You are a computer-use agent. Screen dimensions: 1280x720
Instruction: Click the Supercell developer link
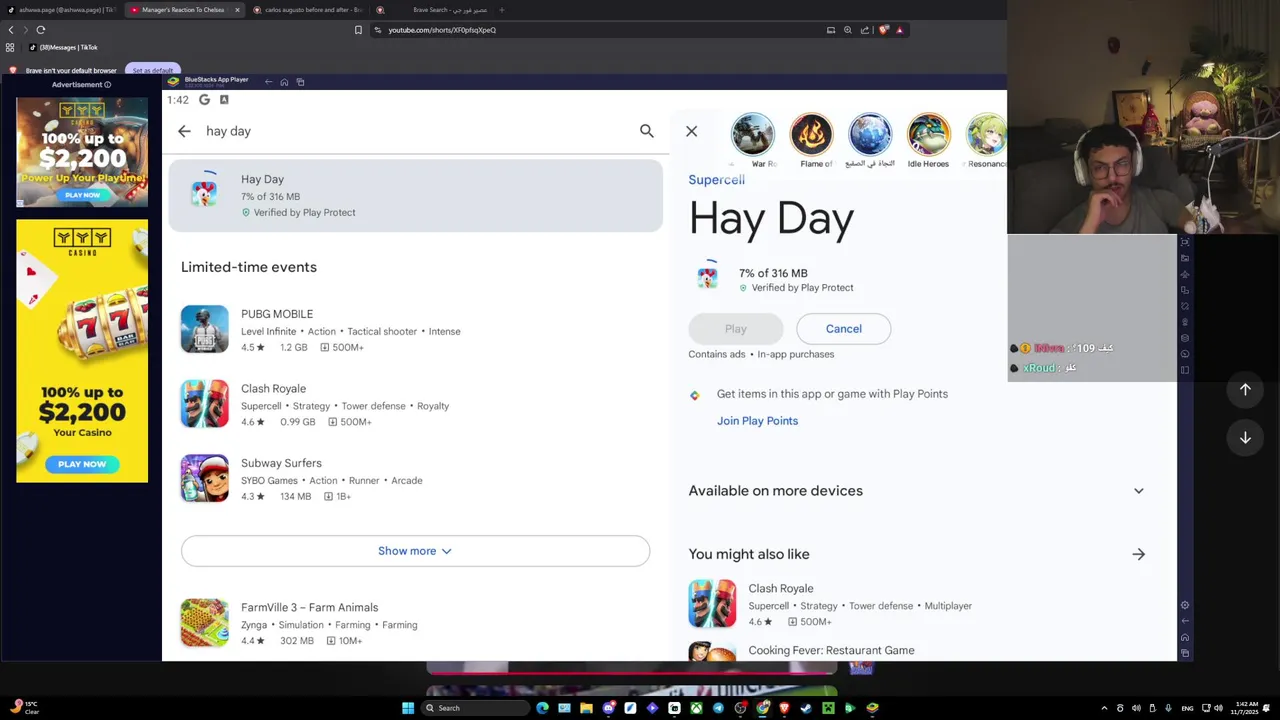coord(716,179)
